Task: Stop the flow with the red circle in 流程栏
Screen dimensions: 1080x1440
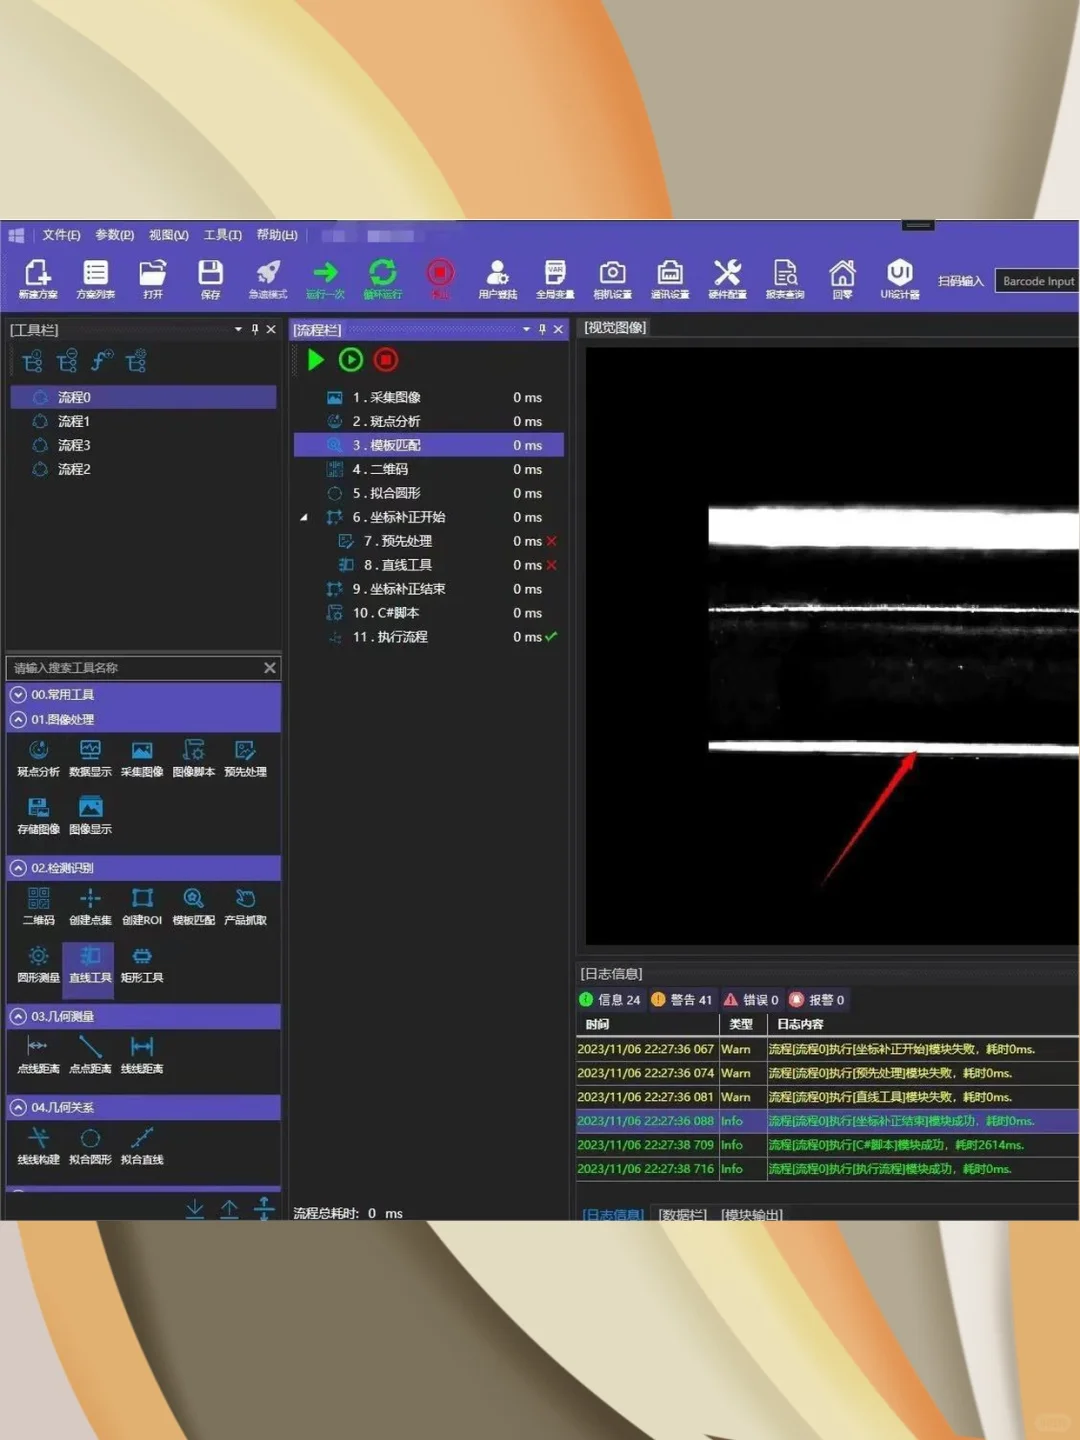Action: pos(386,360)
